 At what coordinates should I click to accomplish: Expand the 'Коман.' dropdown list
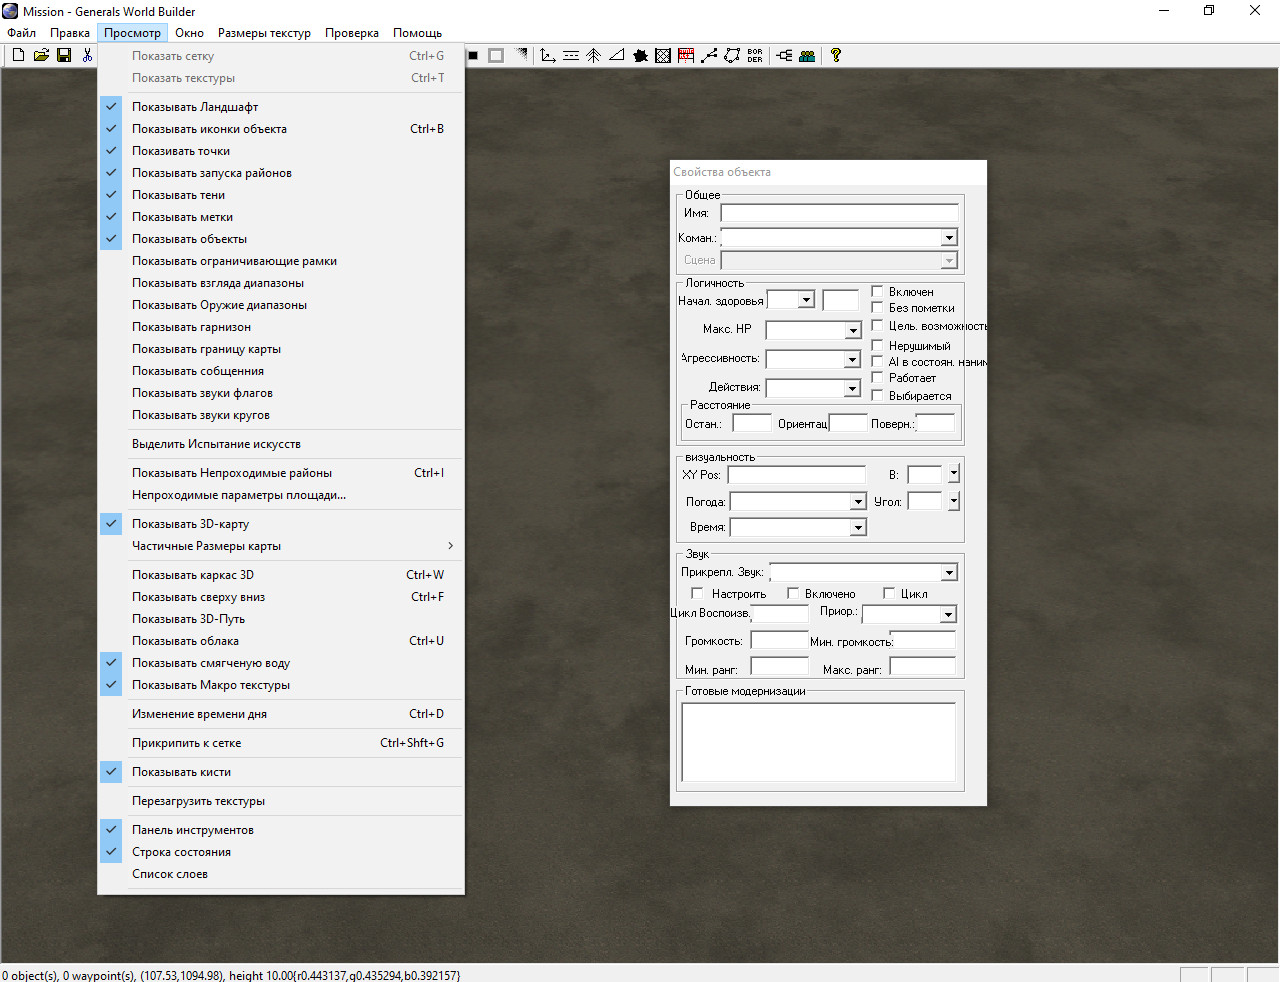coord(949,238)
